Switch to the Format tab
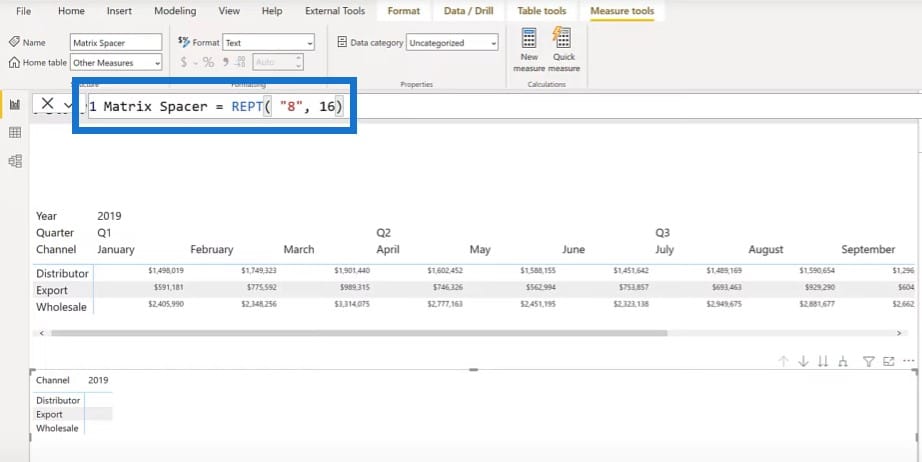The image size is (922, 462). point(404,11)
